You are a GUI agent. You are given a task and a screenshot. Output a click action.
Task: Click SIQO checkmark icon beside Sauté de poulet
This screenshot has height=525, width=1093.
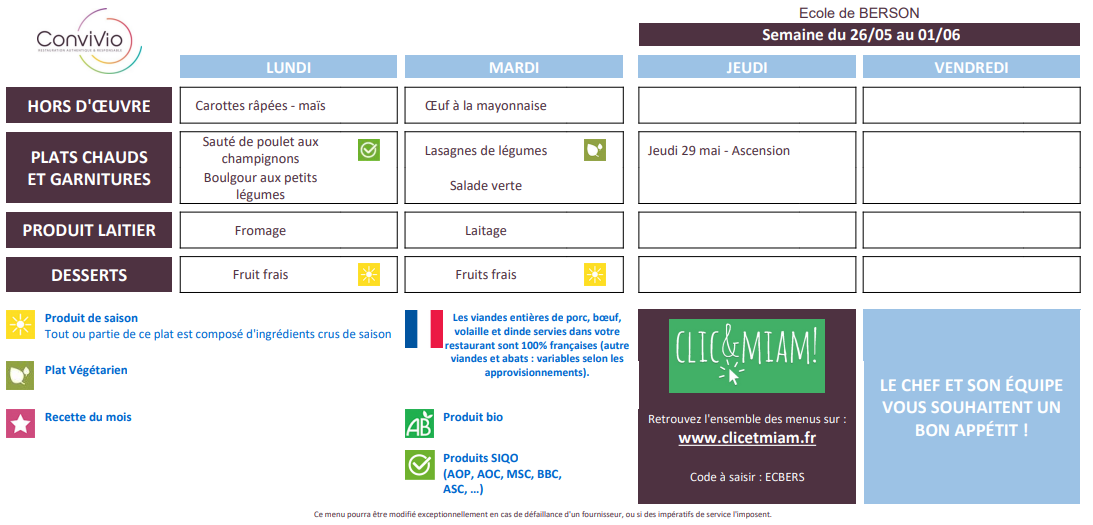click(369, 150)
